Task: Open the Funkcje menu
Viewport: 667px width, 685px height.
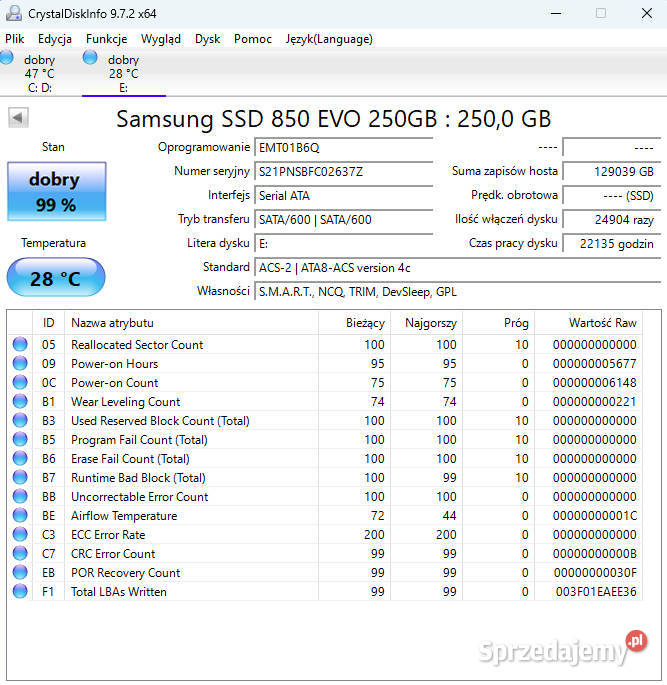Action: tap(106, 39)
